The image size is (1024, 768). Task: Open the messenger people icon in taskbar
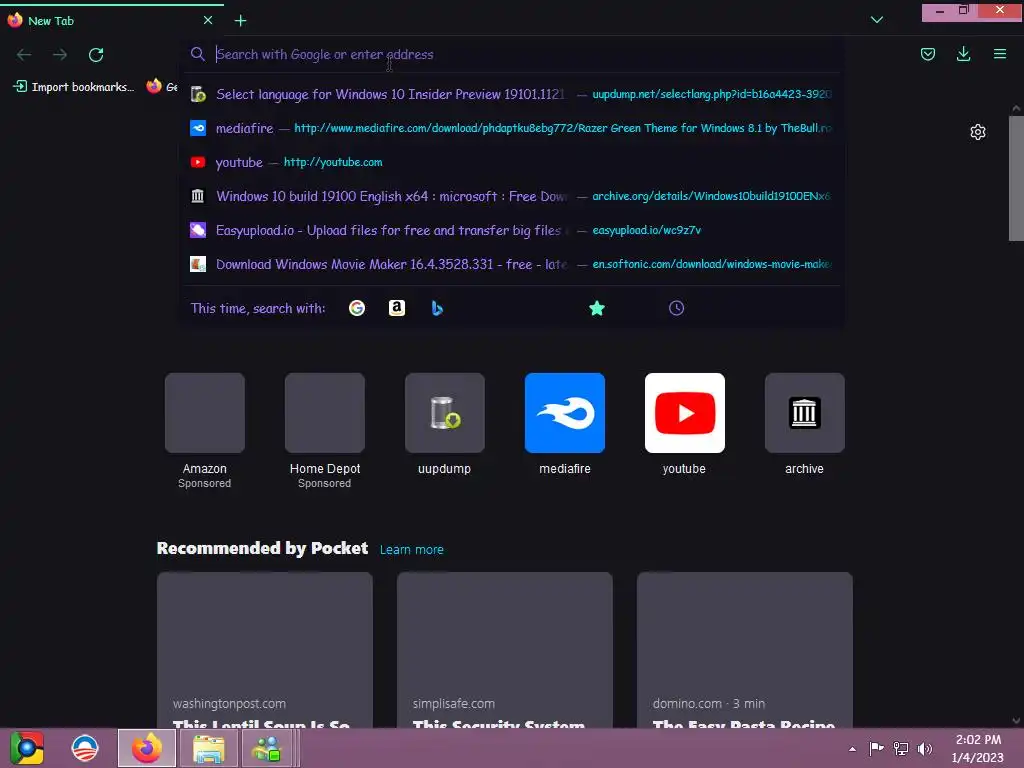pyautogui.click(x=266, y=748)
